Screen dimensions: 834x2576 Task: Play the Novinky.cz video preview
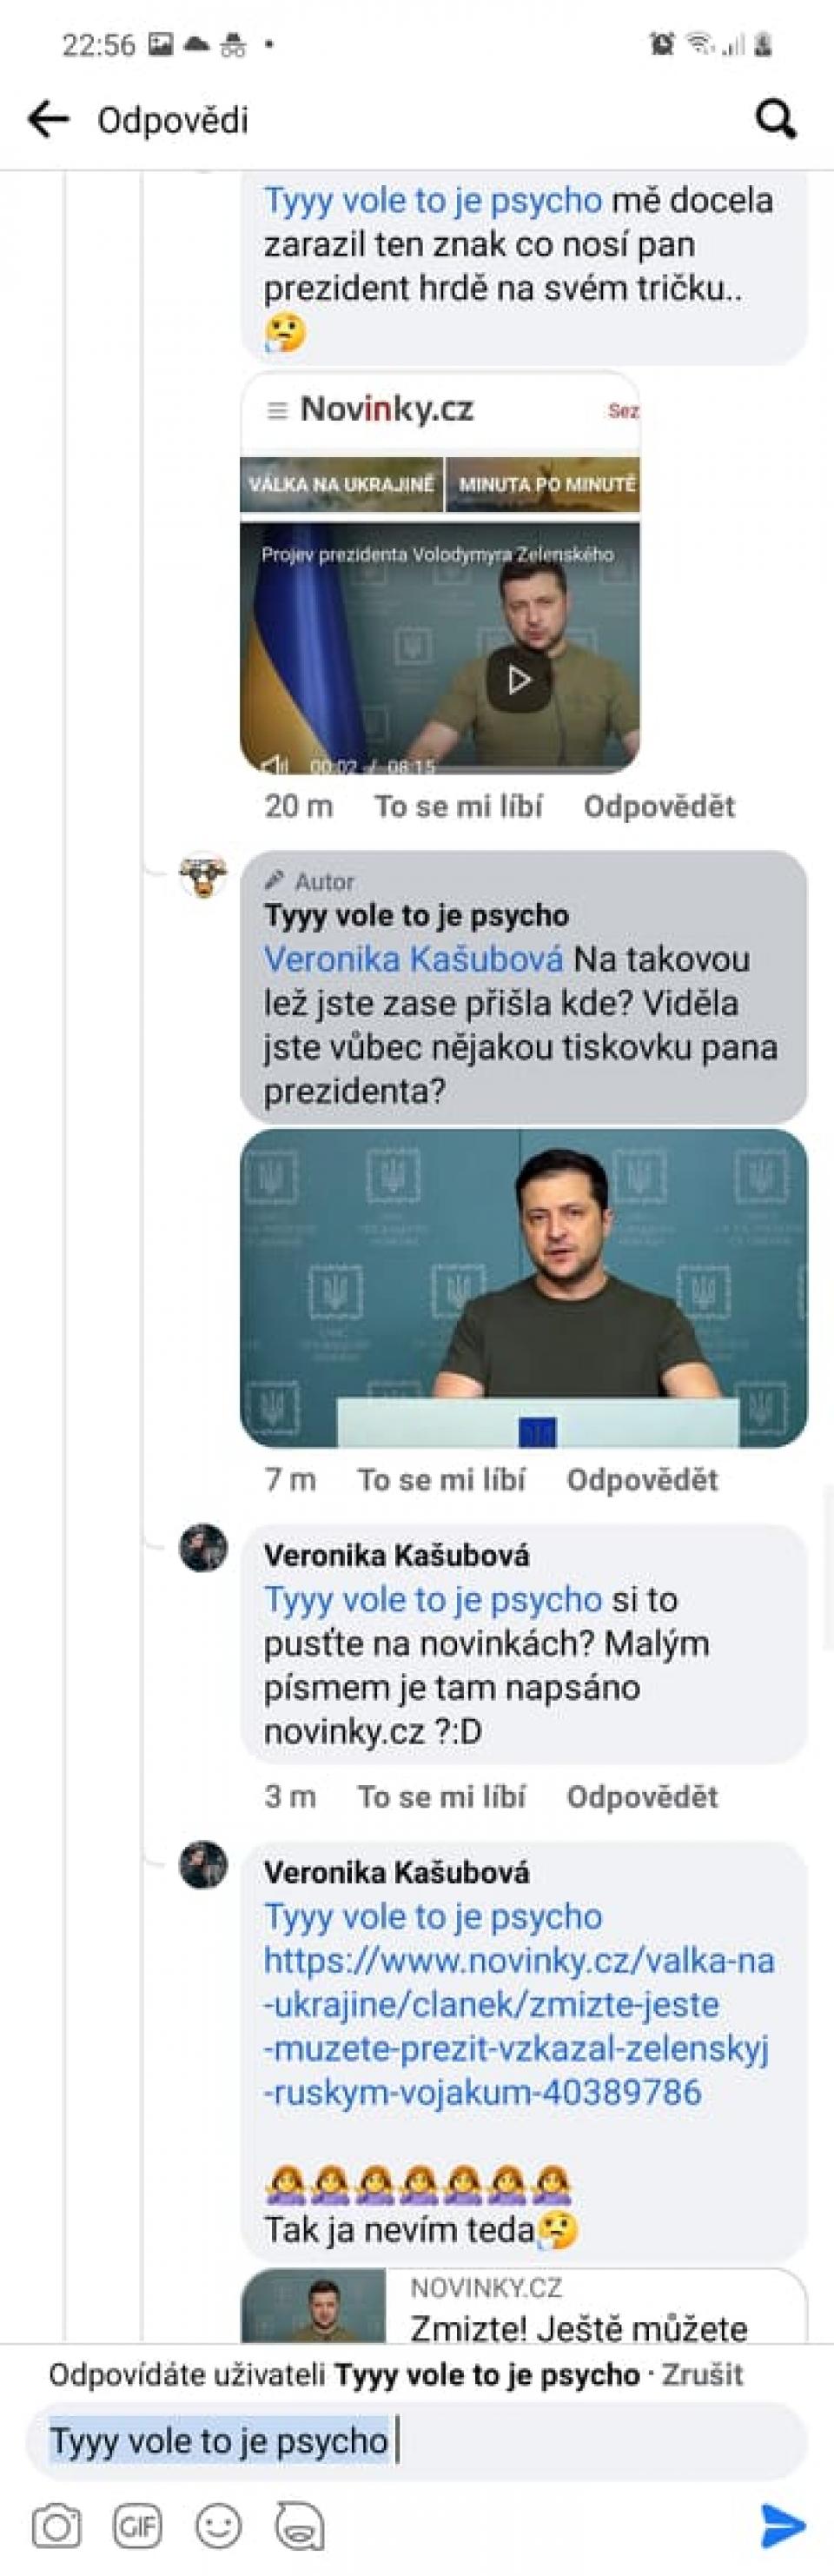coord(519,680)
